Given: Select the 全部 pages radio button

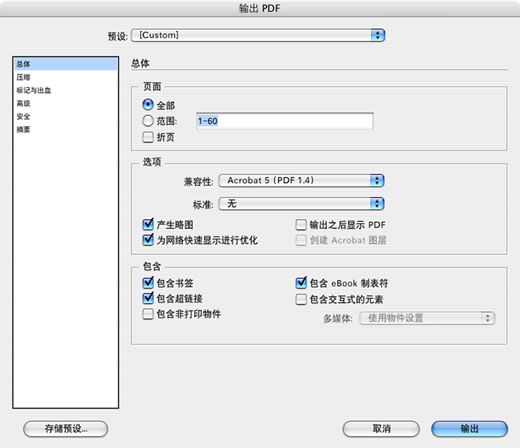Looking at the screenshot, I should point(148,105).
